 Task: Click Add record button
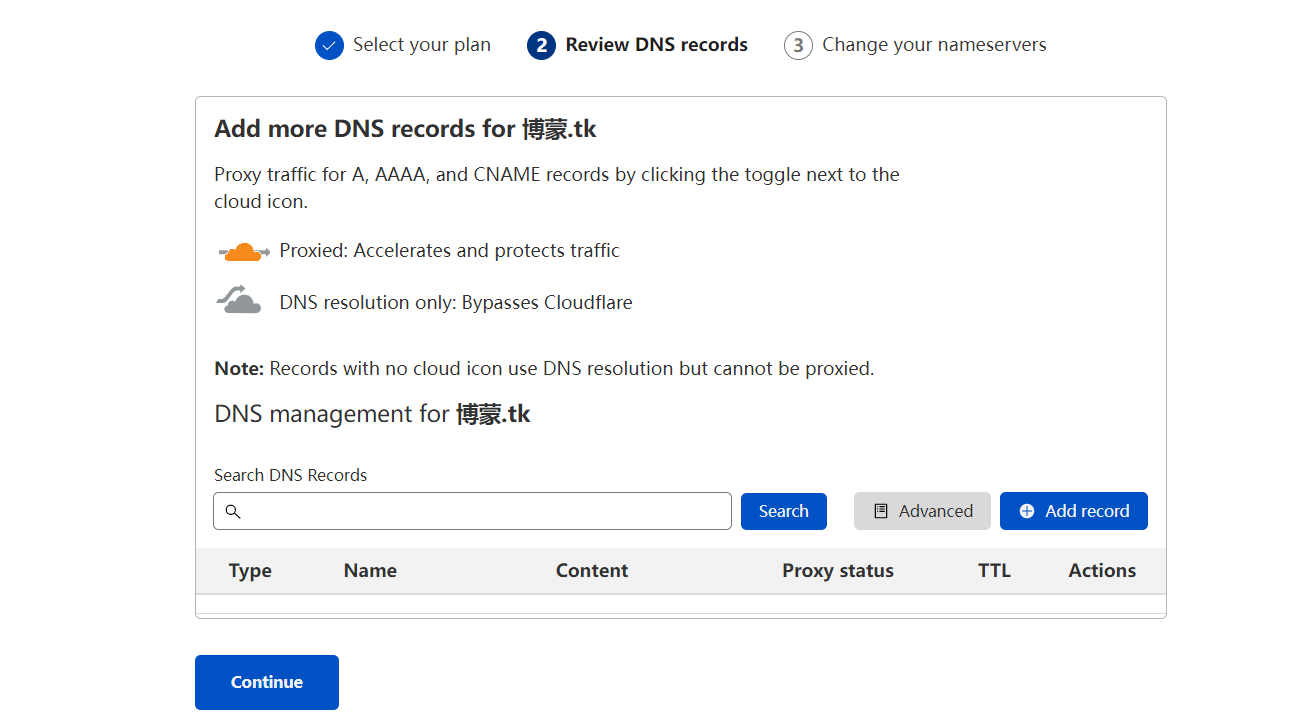click(x=1074, y=511)
